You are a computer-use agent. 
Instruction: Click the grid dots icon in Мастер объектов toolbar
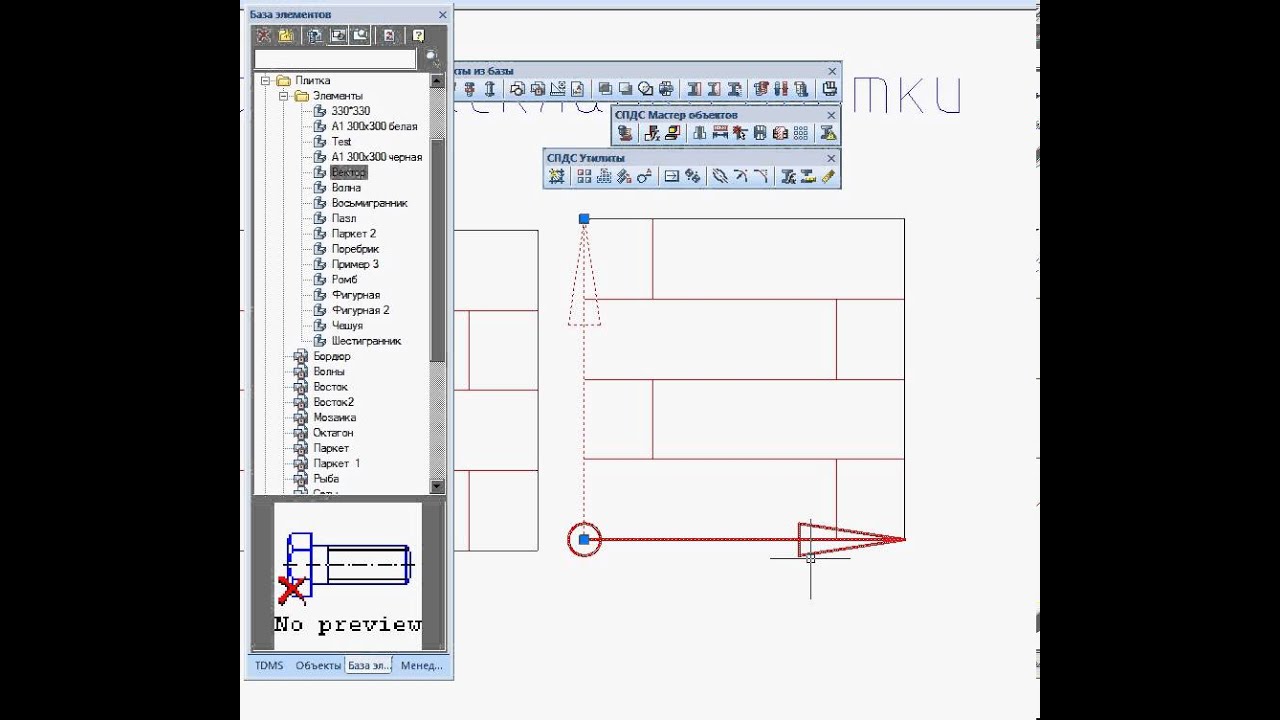pyautogui.click(x=800, y=133)
